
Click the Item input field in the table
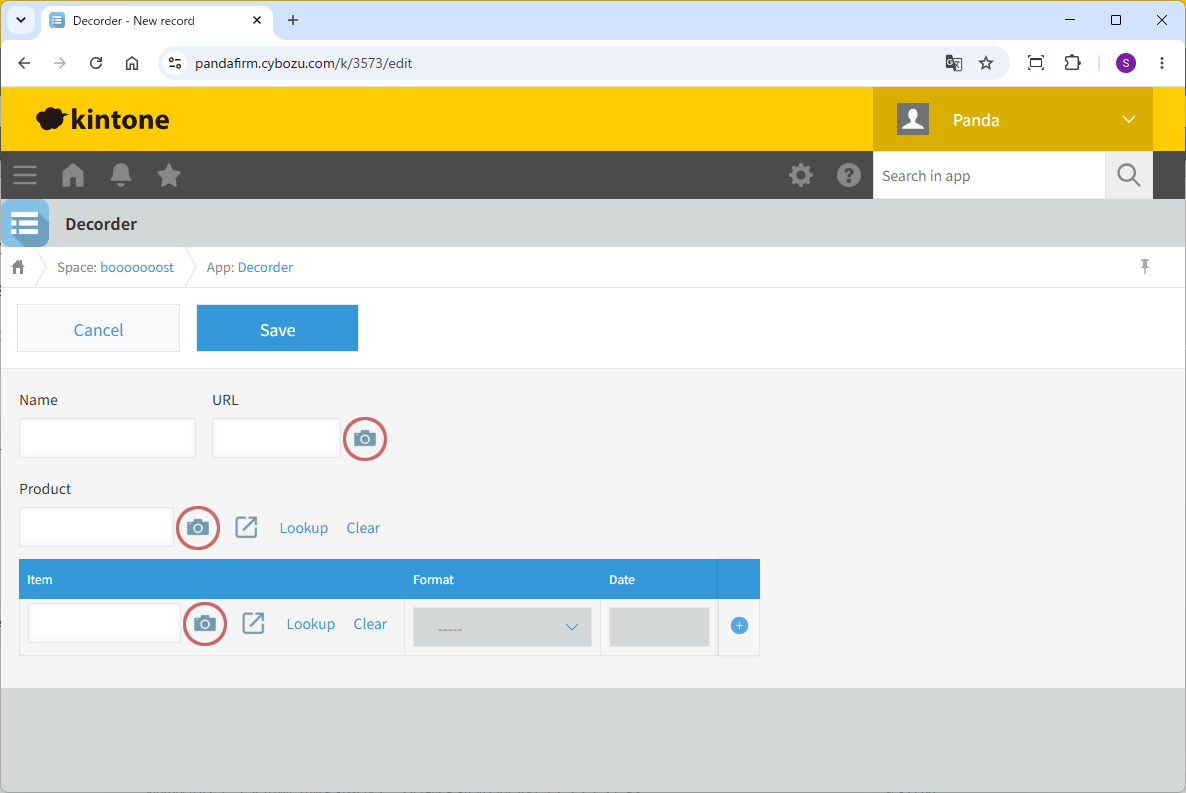tap(104, 623)
